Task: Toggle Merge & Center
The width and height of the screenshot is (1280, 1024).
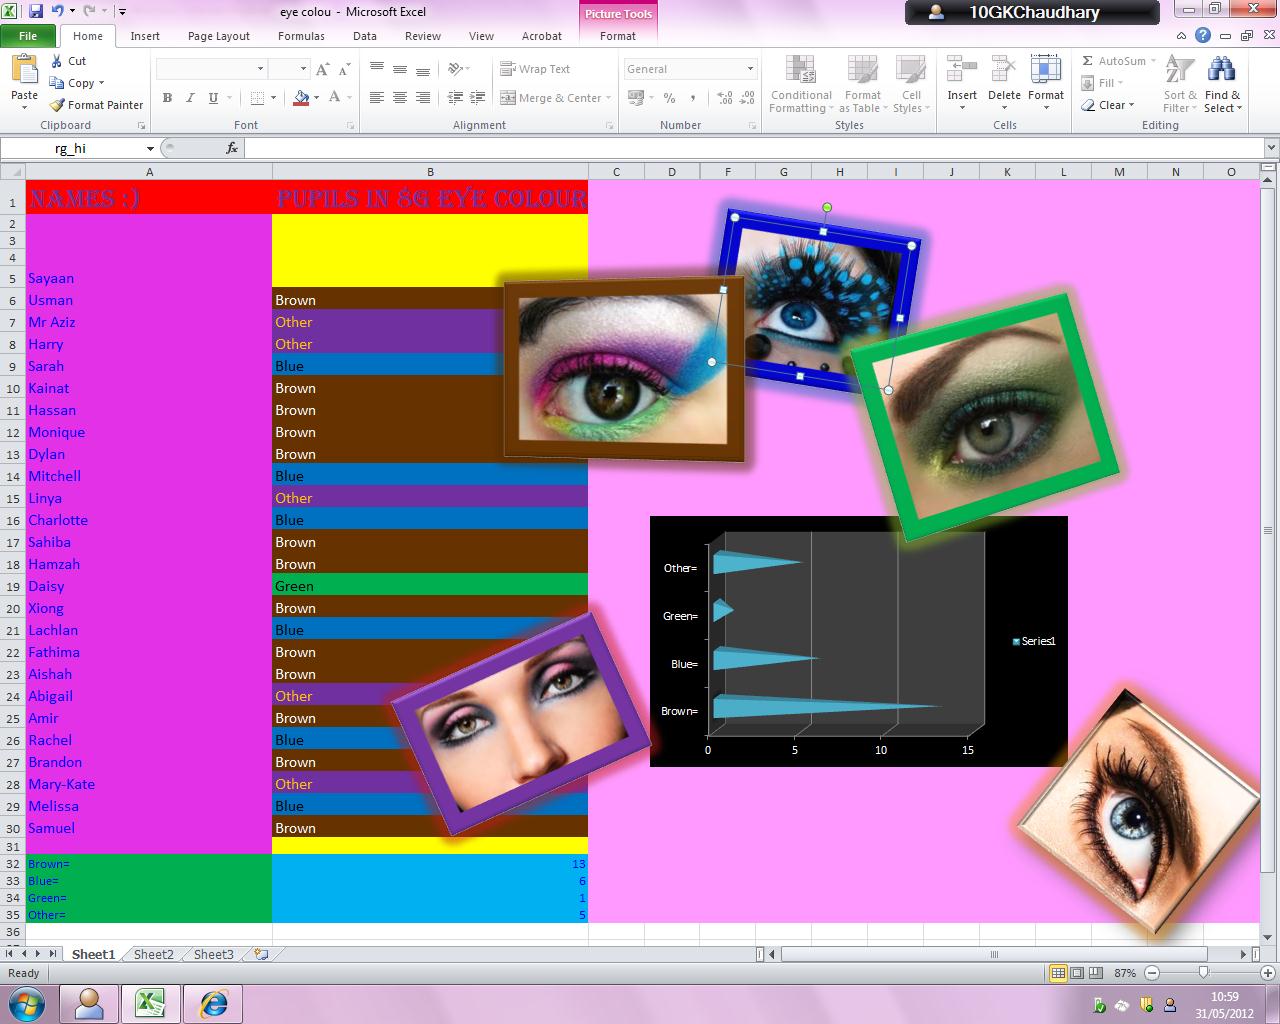Action: tap(551, 98)
